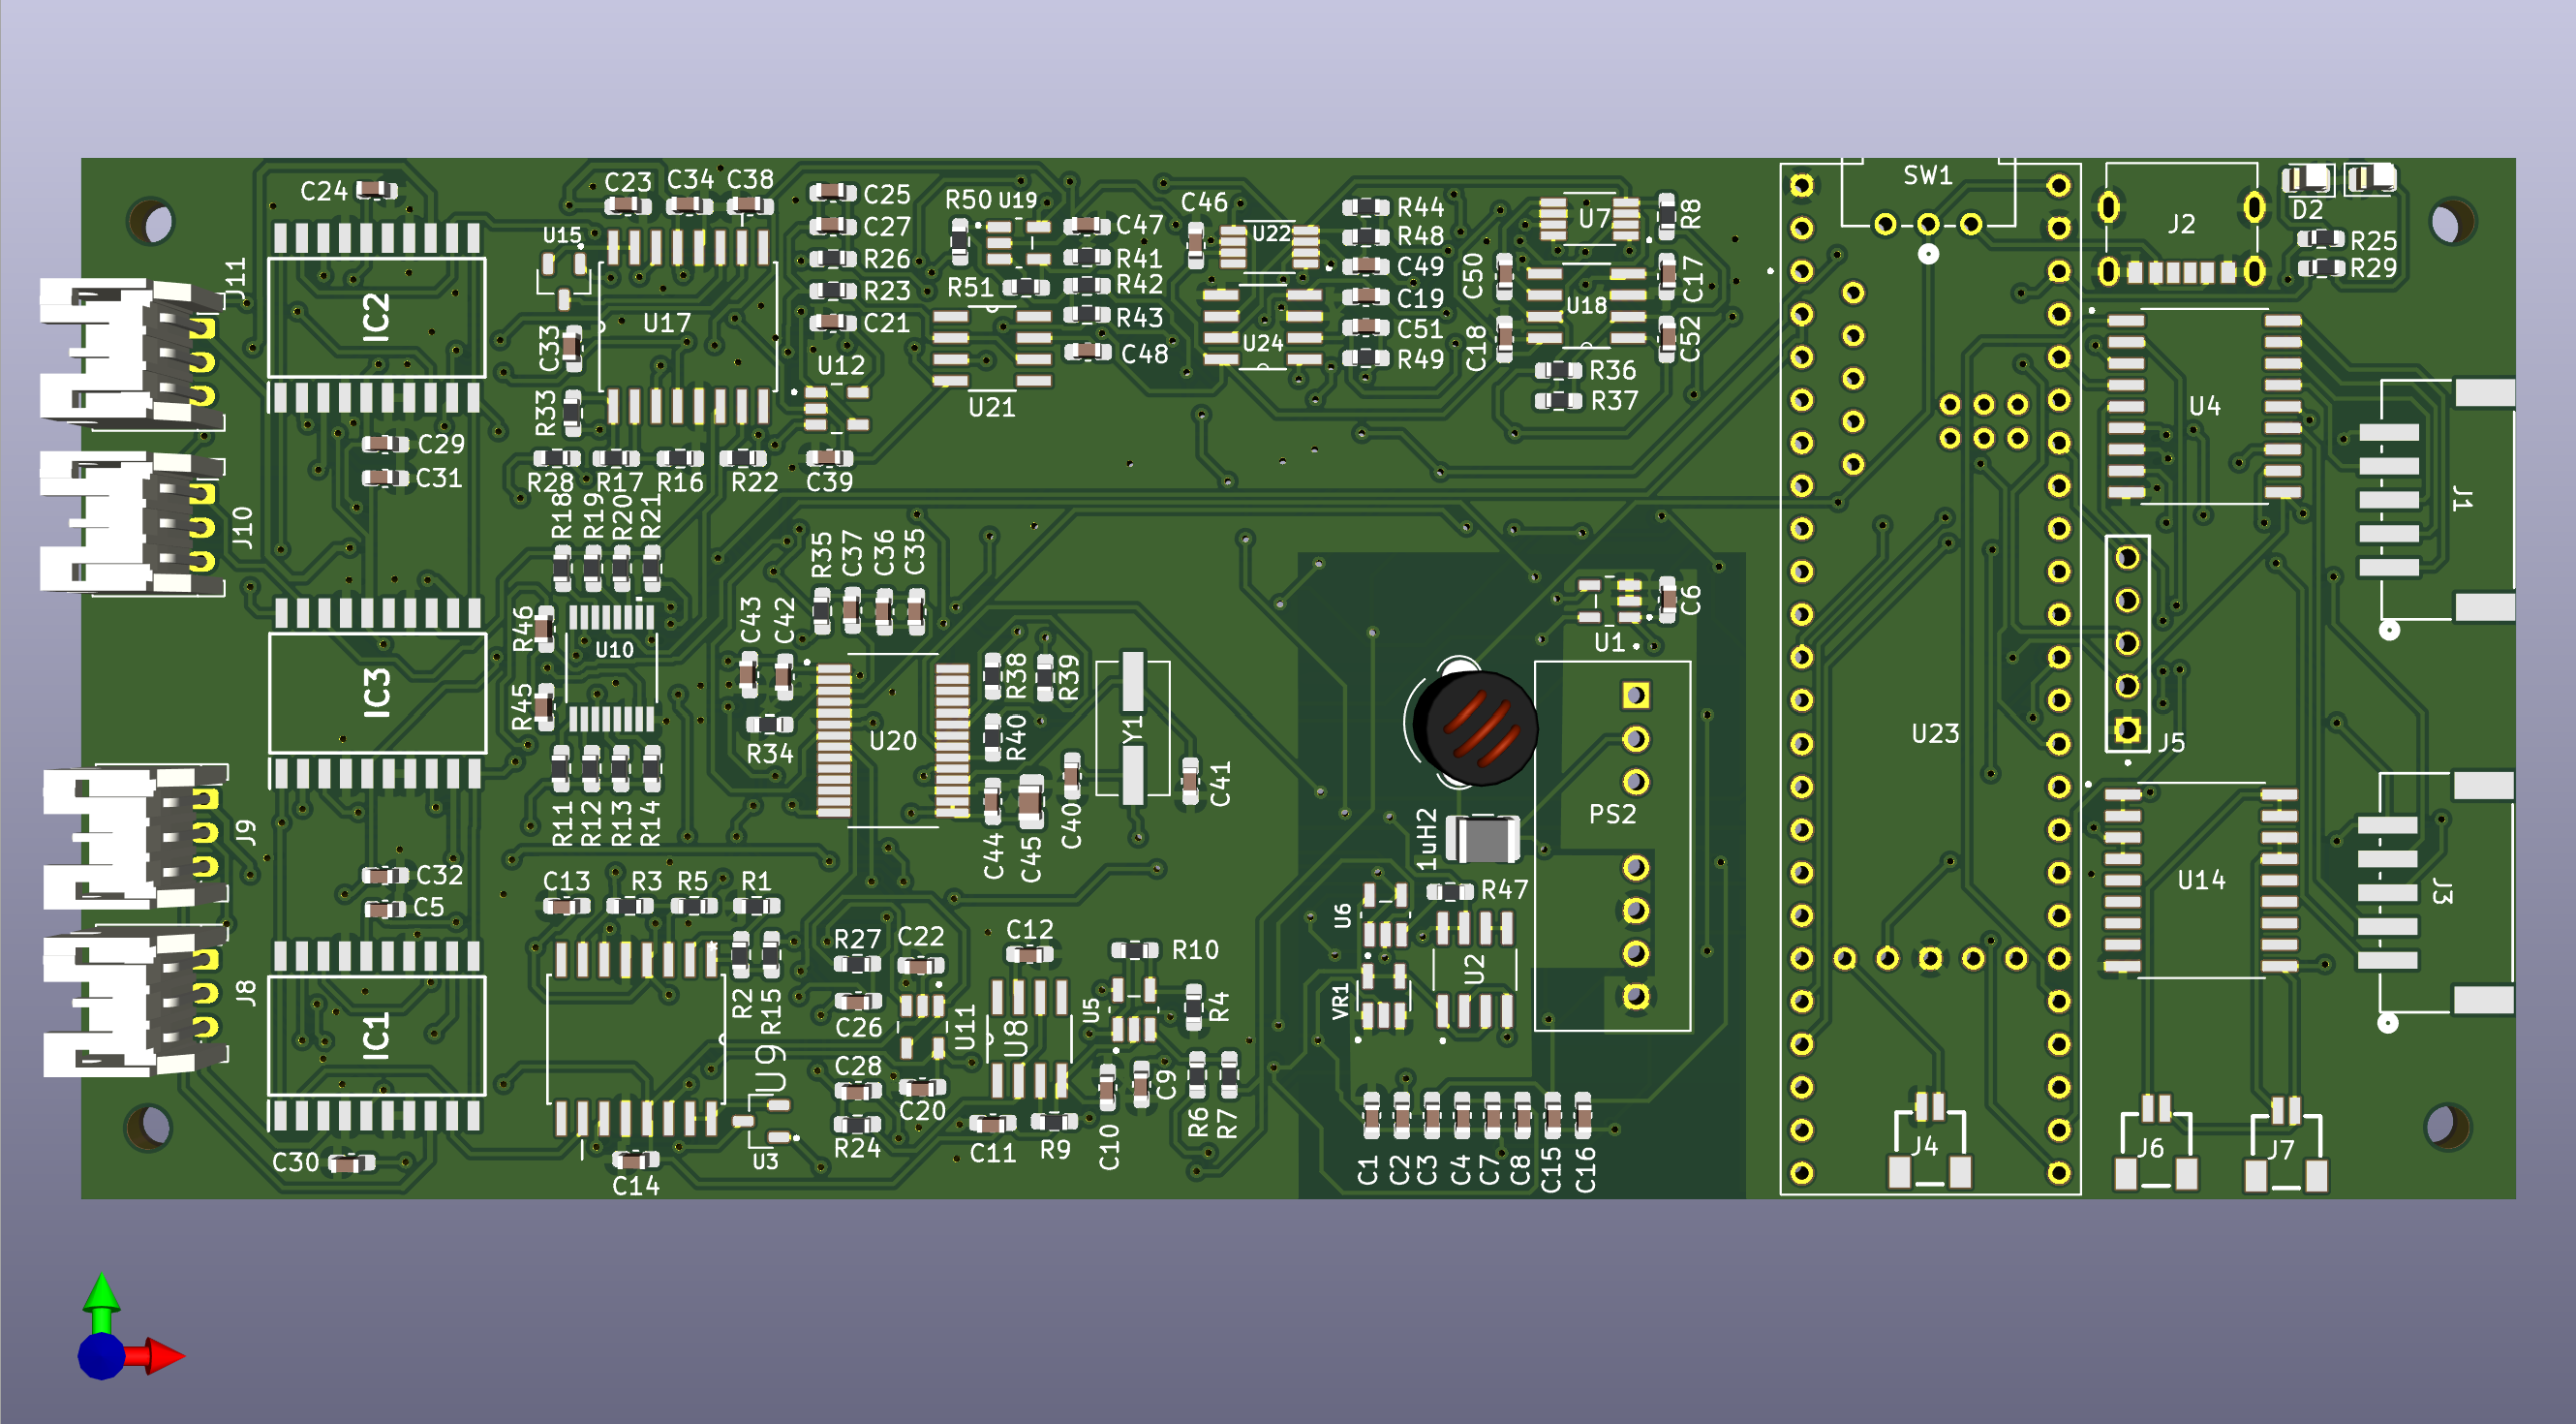Click the J4 connector label
Image resolution: width=2576 pixels, height=1424 pixels.
(x=1925, y=1146)
